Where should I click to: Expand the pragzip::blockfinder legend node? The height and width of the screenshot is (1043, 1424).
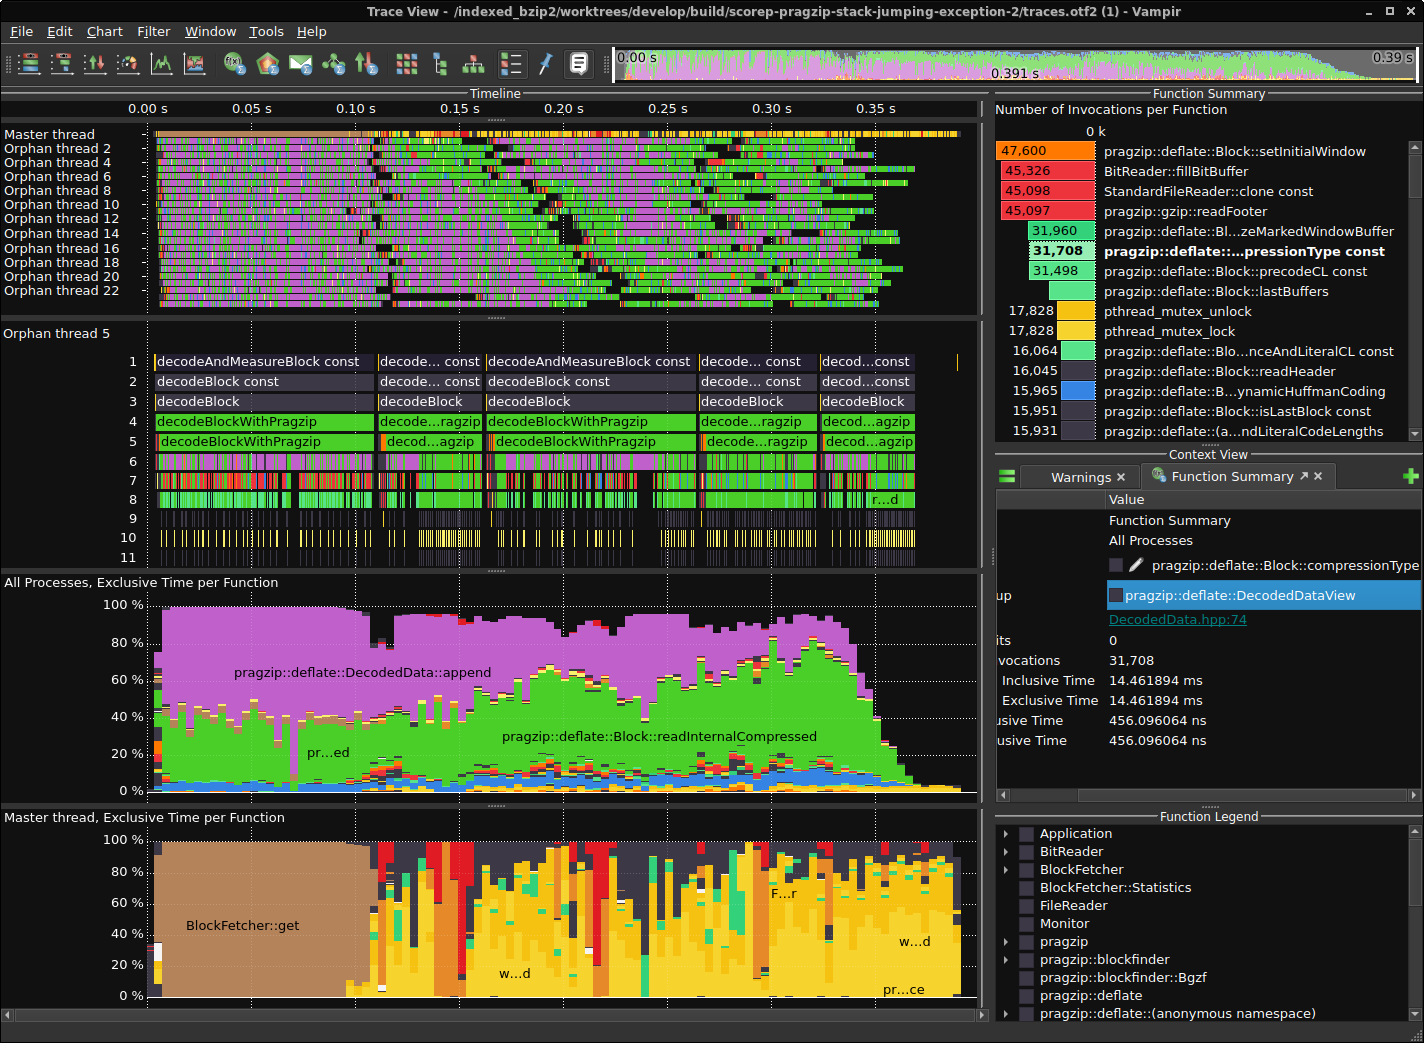pyautogui.click(x=1006, y=960)
